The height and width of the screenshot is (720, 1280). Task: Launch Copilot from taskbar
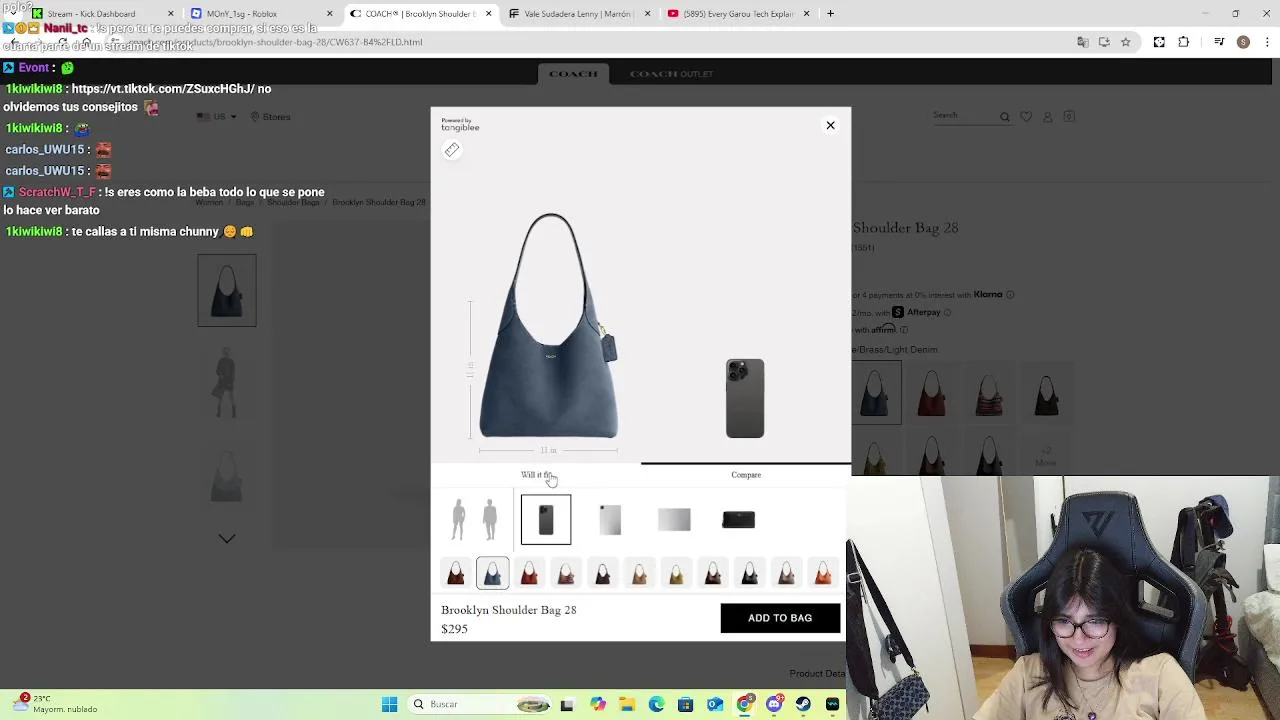pos(598,705)
